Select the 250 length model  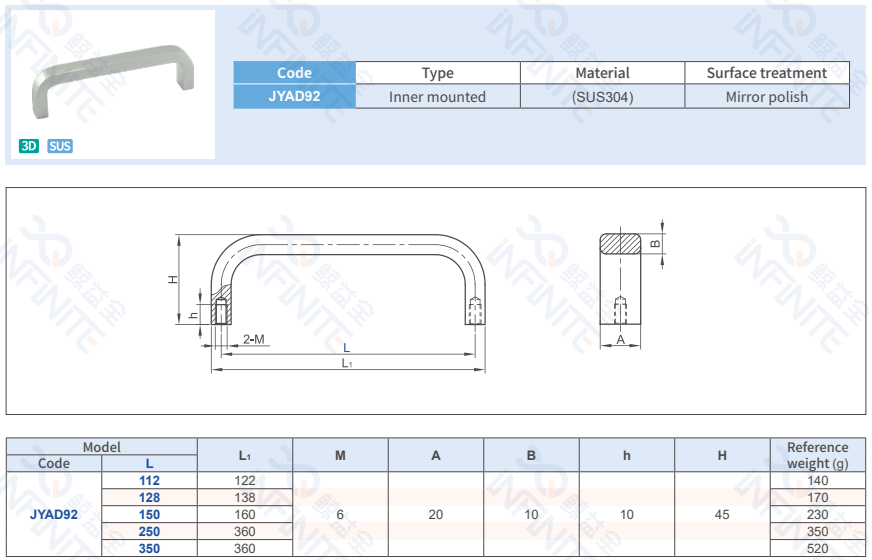coord(149,532)
